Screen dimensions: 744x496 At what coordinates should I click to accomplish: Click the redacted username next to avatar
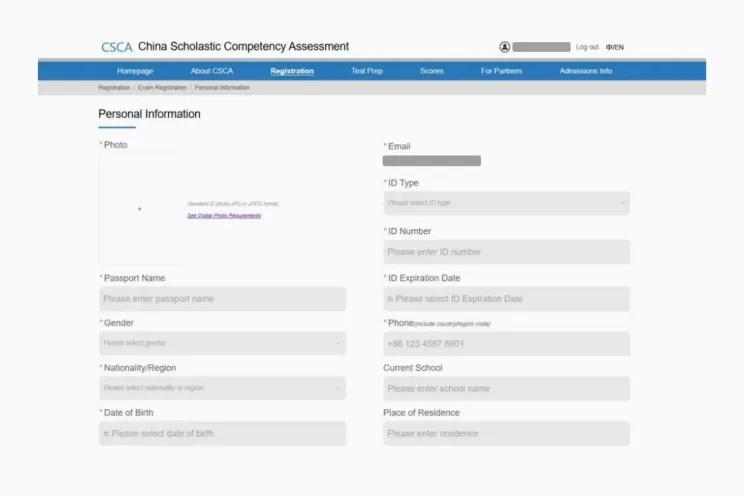[x=541, y=47]
